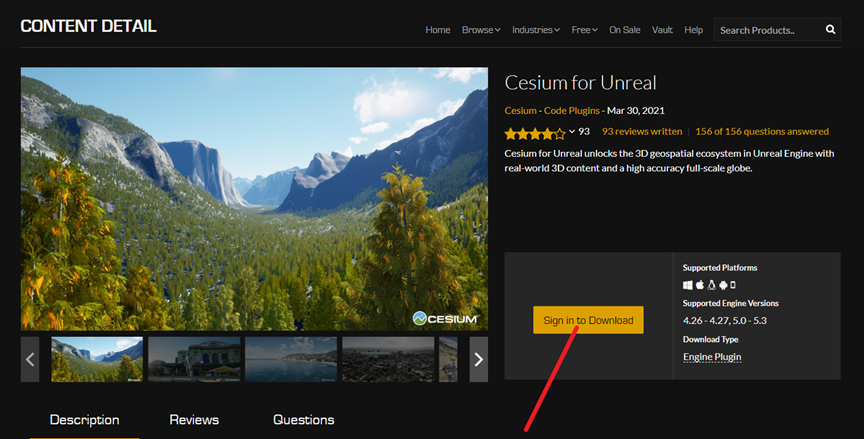Open the Help page

(693, 30)
